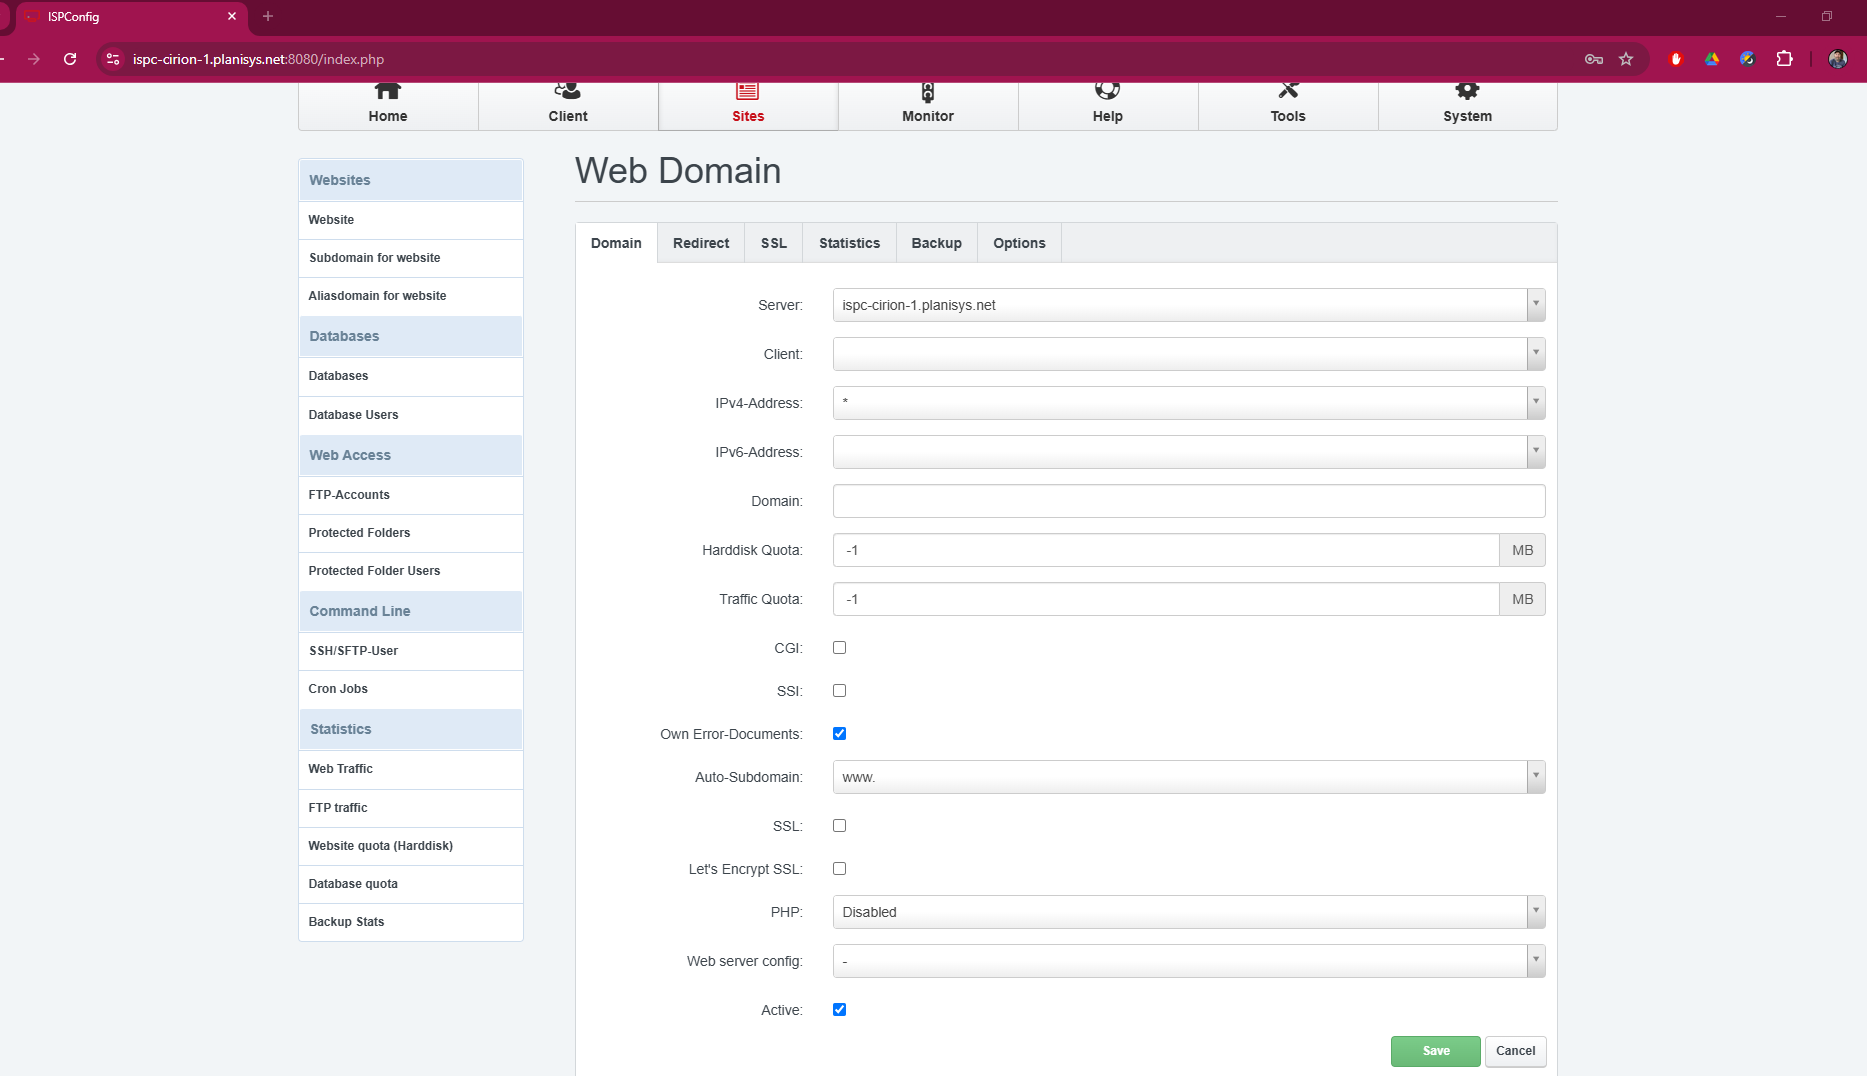The height and width of the screenshot is (1076, 1867).
Task: Open Web Traffic statistics link
Action: (411, 769)
